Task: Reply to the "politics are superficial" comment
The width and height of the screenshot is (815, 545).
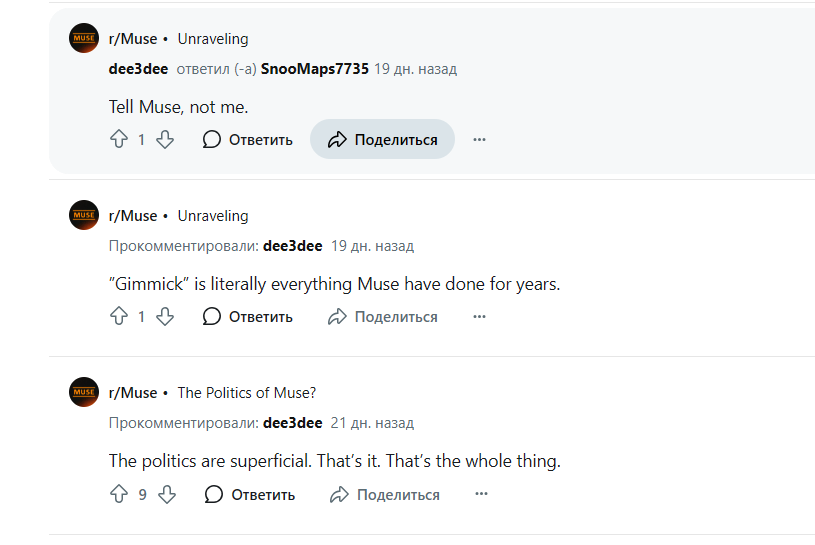Action: 250,494
